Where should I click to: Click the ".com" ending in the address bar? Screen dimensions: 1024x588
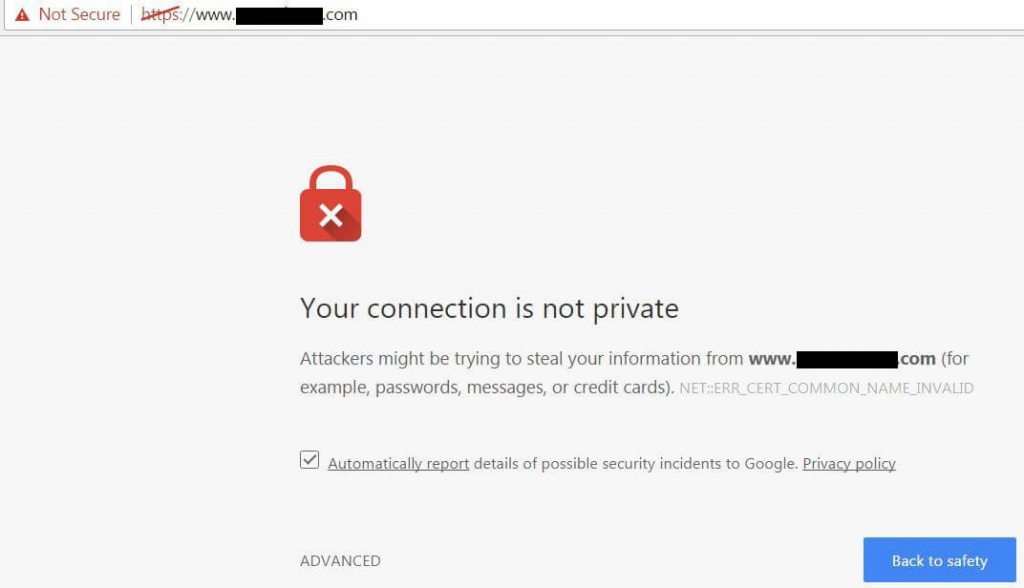click(341, 15)
